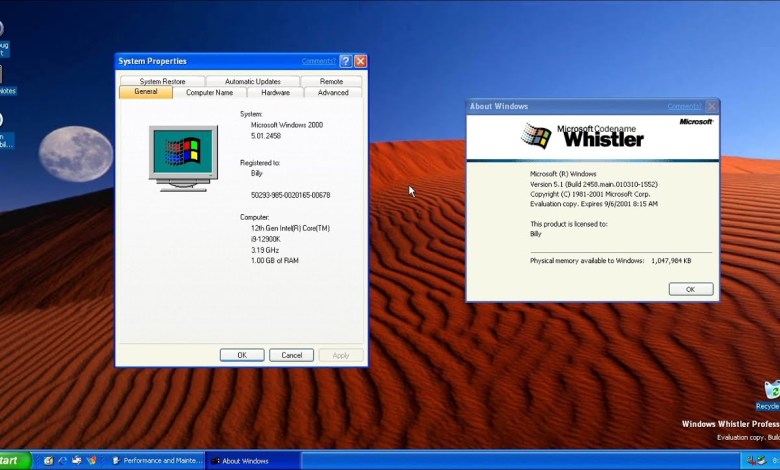780x470 pixels.
Task: Click the "1,047,984 KB" memory value
Action: click(671, 261)
